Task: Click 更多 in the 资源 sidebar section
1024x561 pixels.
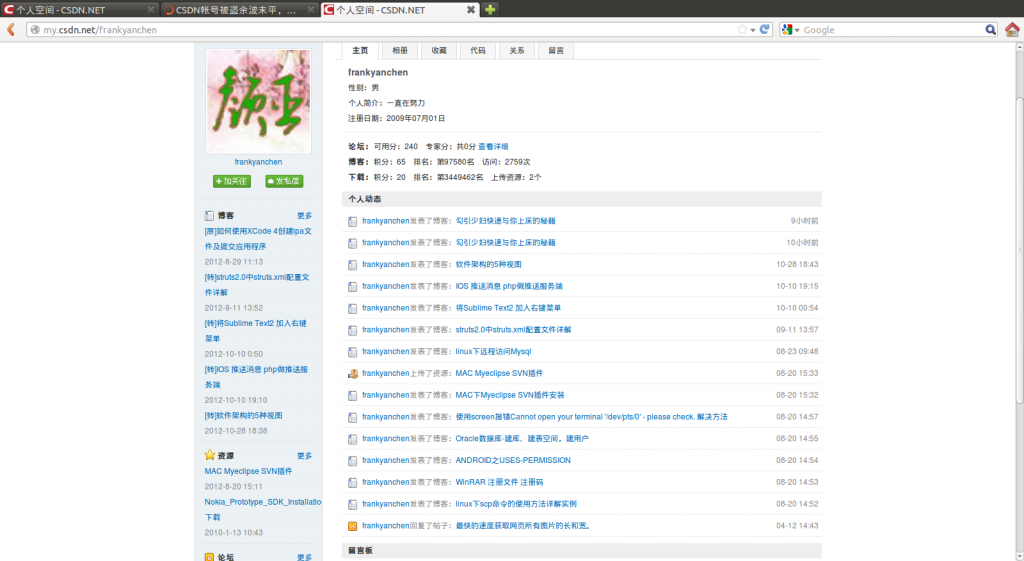Action: [x=304, y=456]
